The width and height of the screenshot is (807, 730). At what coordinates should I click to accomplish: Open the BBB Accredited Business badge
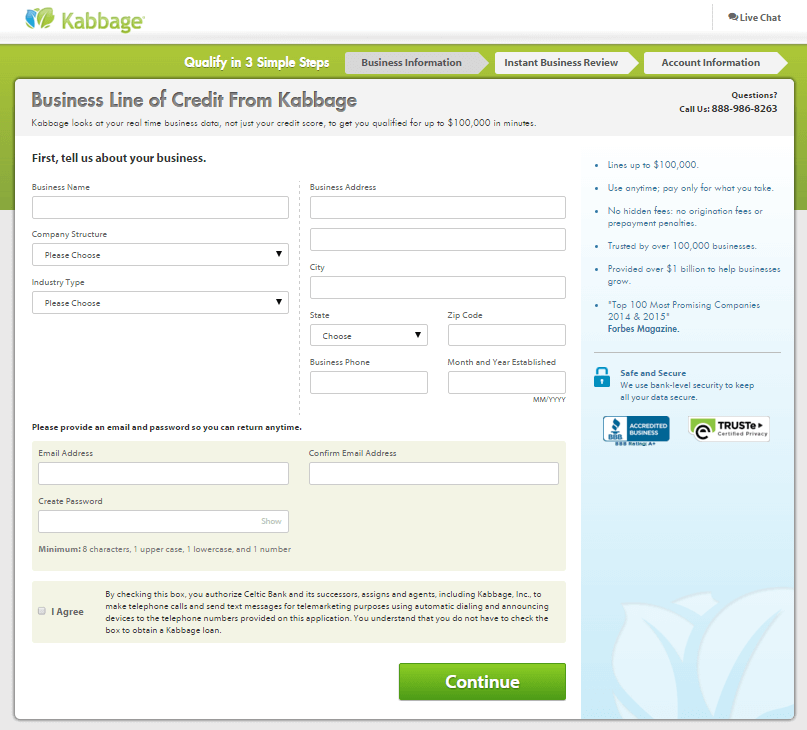pos(636,430)
